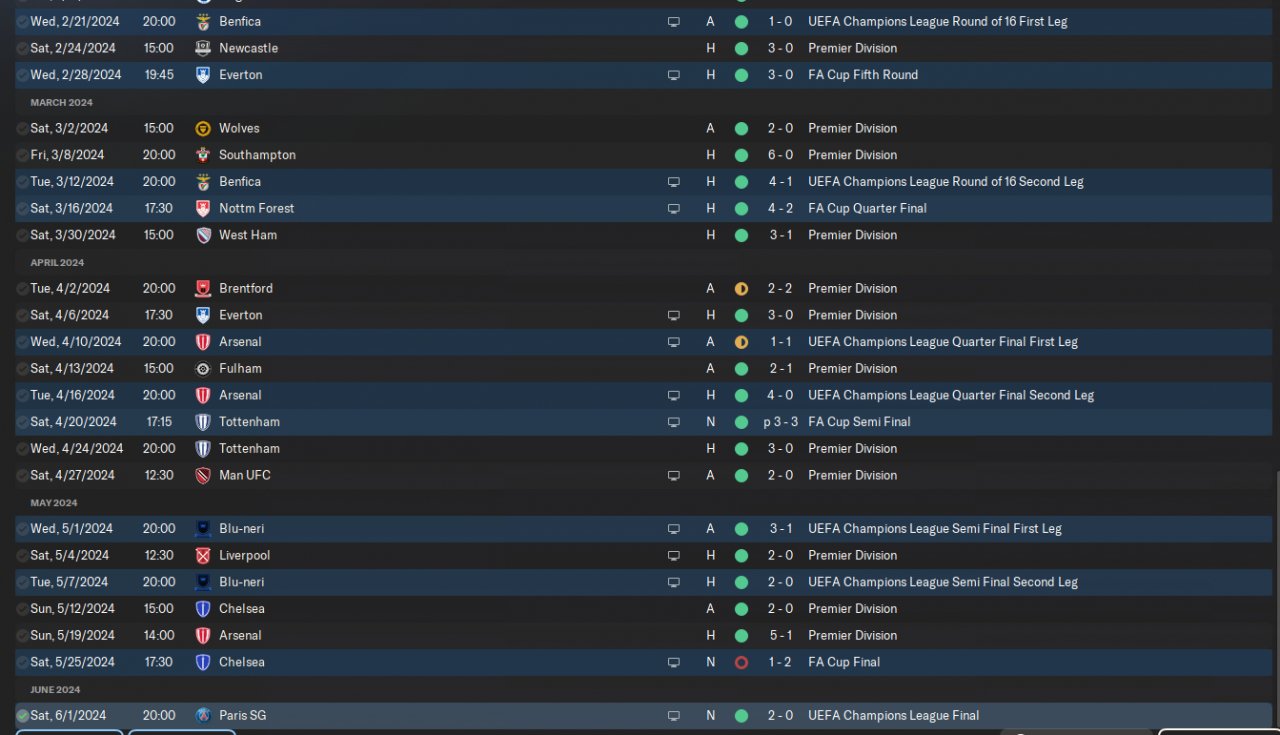Click the Man UFC club badge
This screenshot has height=735, width=1280.
(x=203, y=475)
